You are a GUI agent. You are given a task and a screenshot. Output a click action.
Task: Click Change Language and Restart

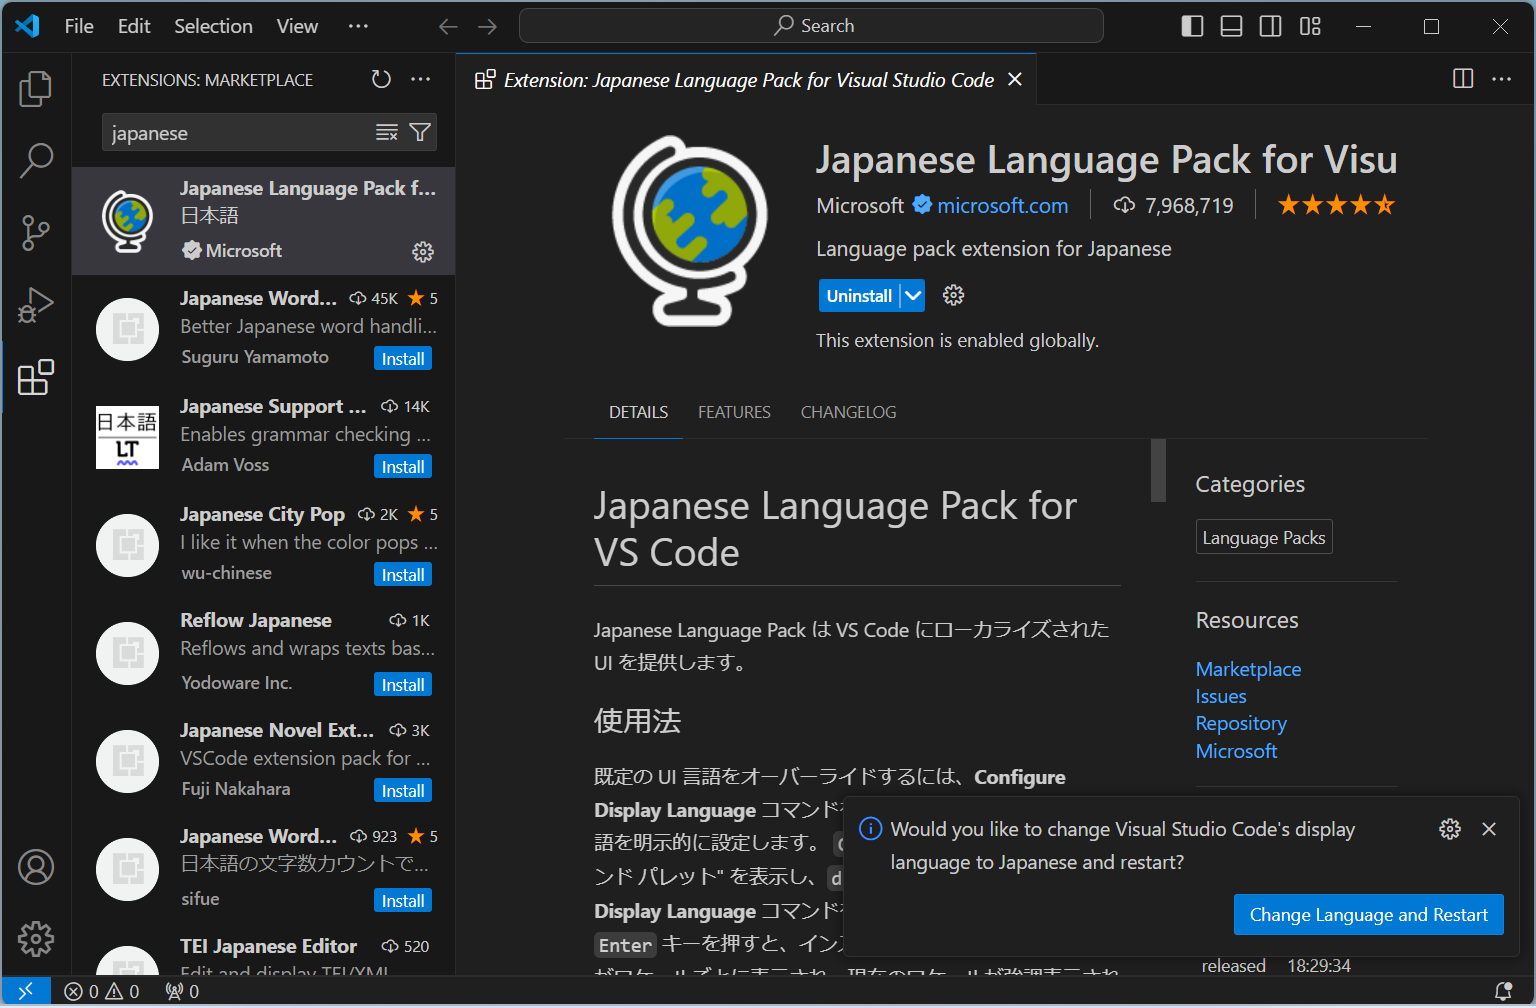click(x=1368, y=914)
